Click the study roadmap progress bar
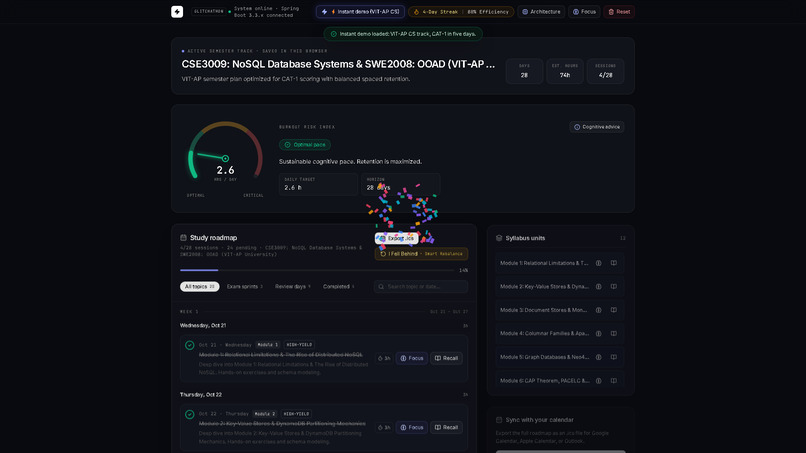The width and height of the screenshot is (806, 453). pyautogui.click(x=317, y=270)
